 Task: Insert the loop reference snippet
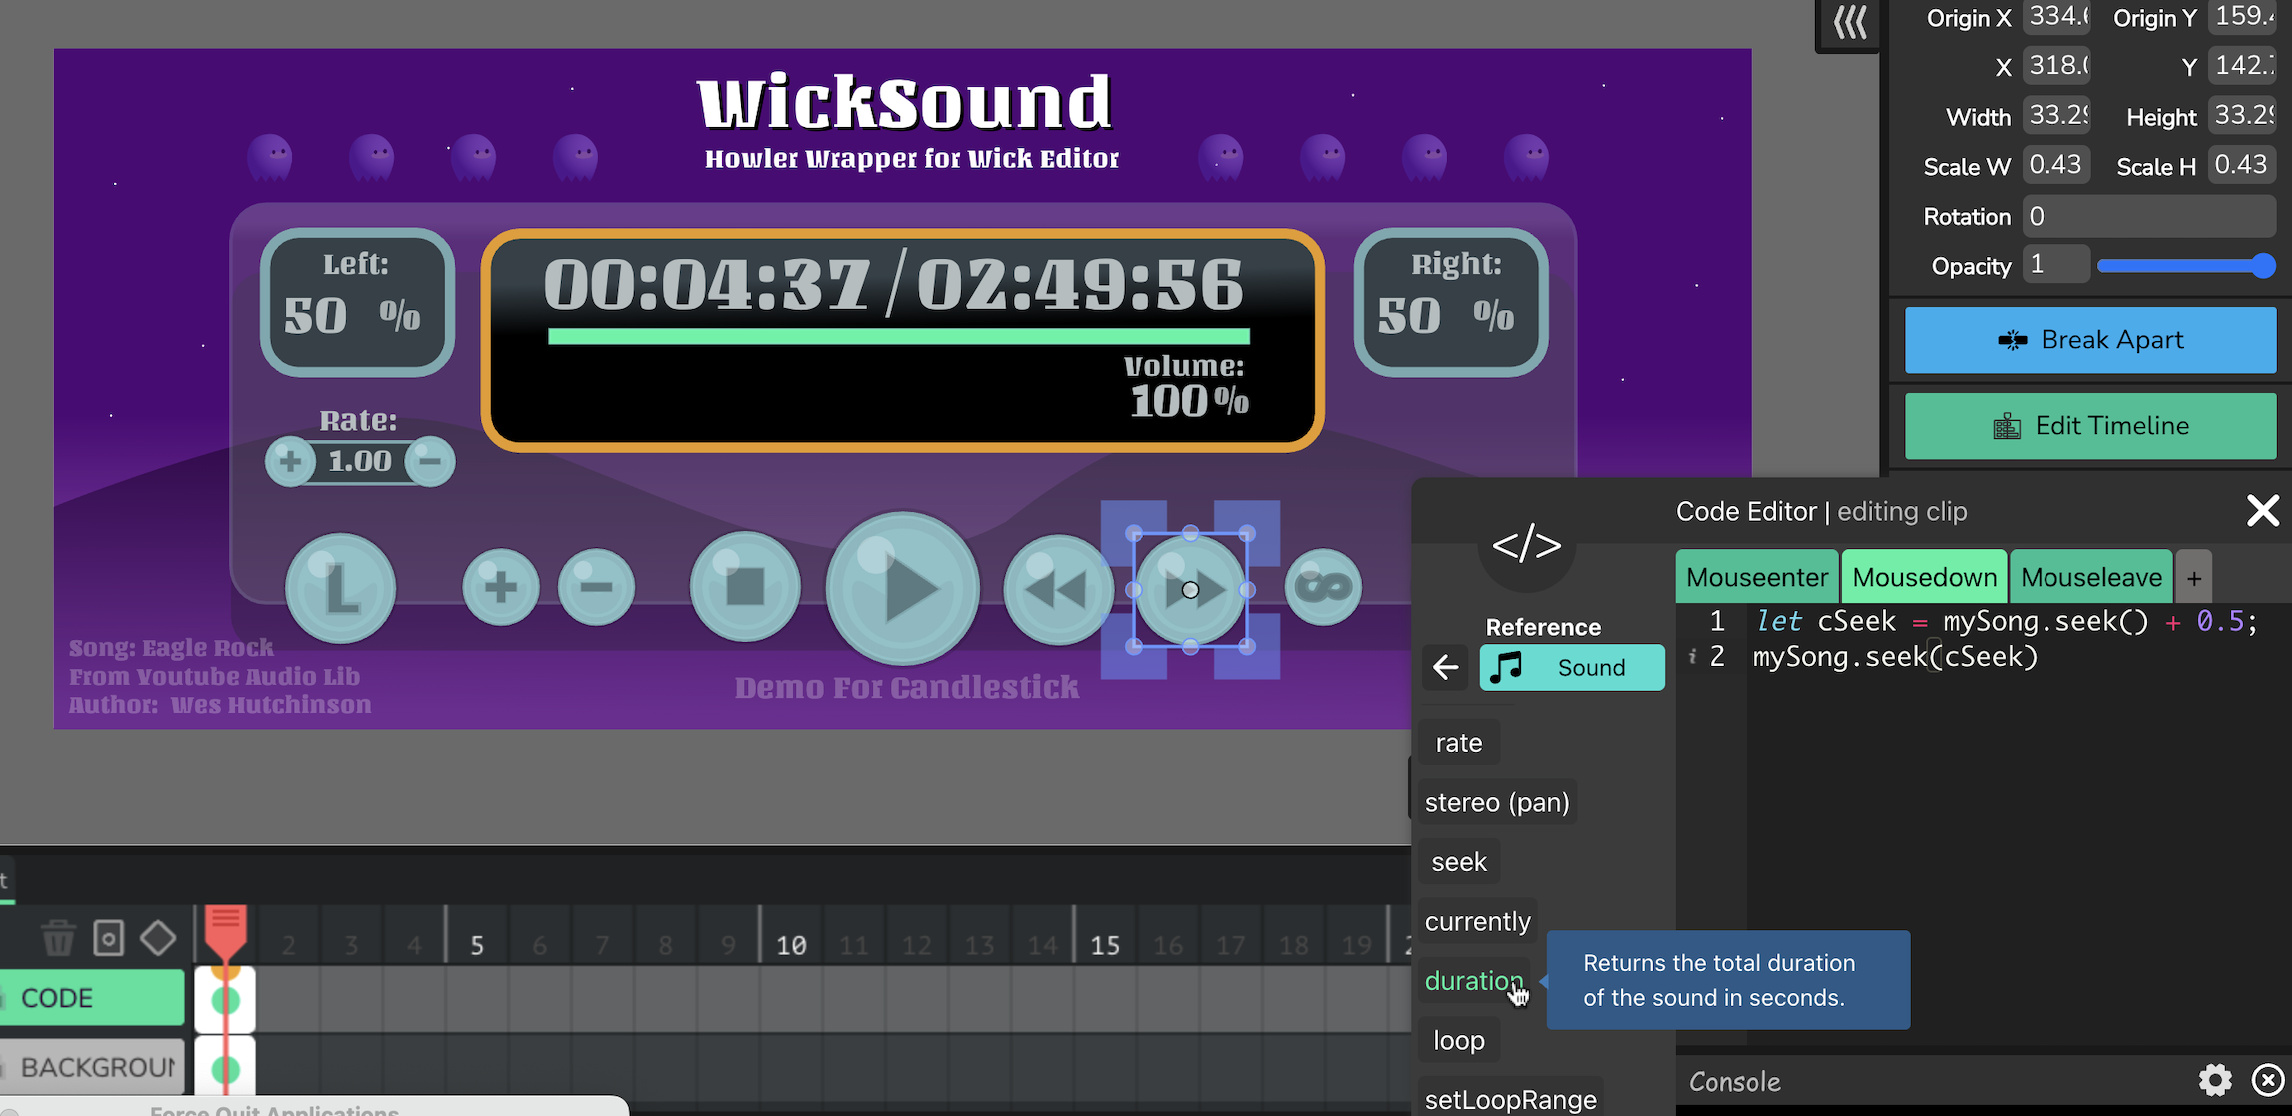(x=1458, y=1040)
